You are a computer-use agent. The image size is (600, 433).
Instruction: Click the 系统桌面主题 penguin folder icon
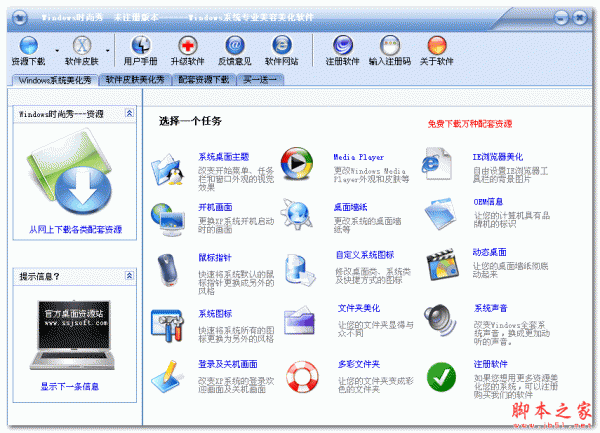167,170
